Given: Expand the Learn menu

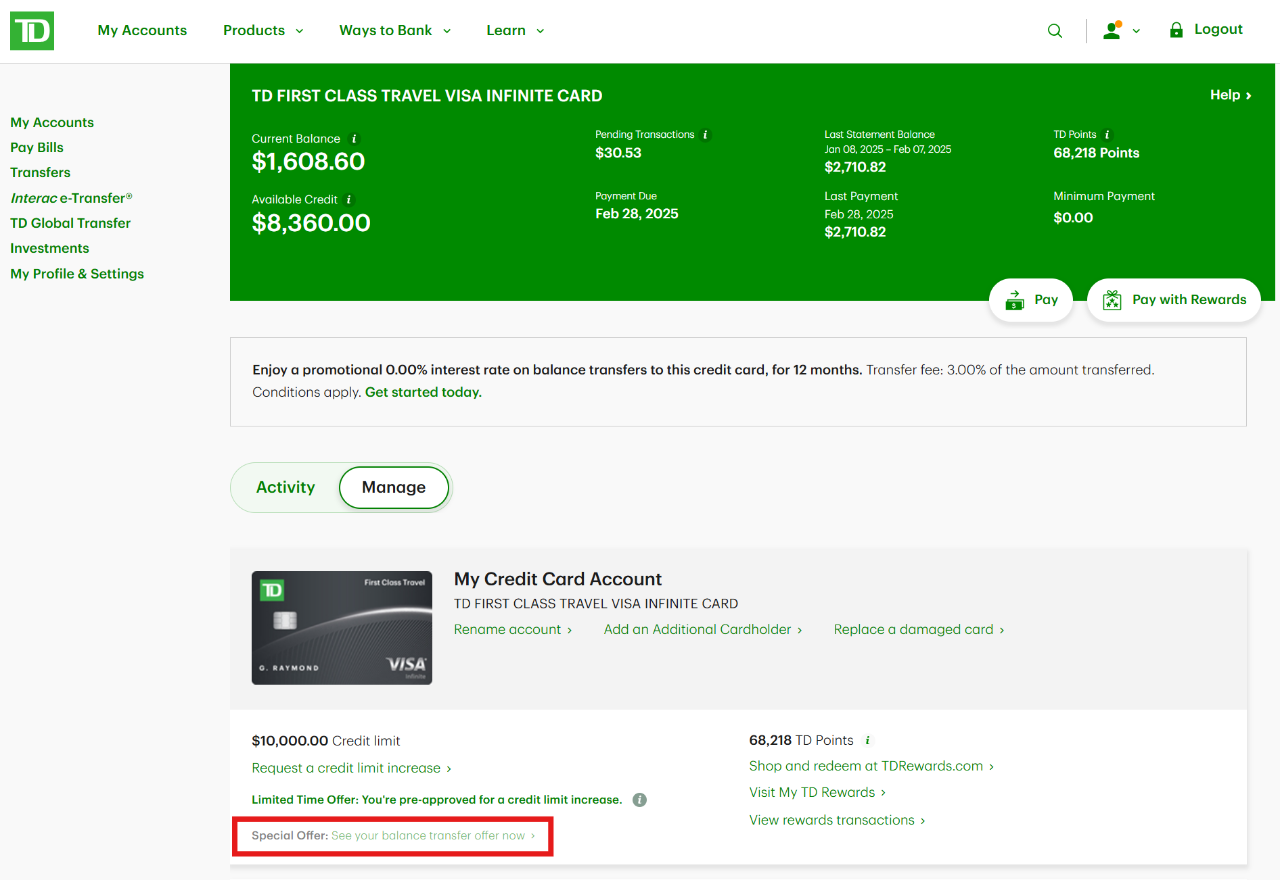Looking at the screenshot, I should [x=515, y=31].
